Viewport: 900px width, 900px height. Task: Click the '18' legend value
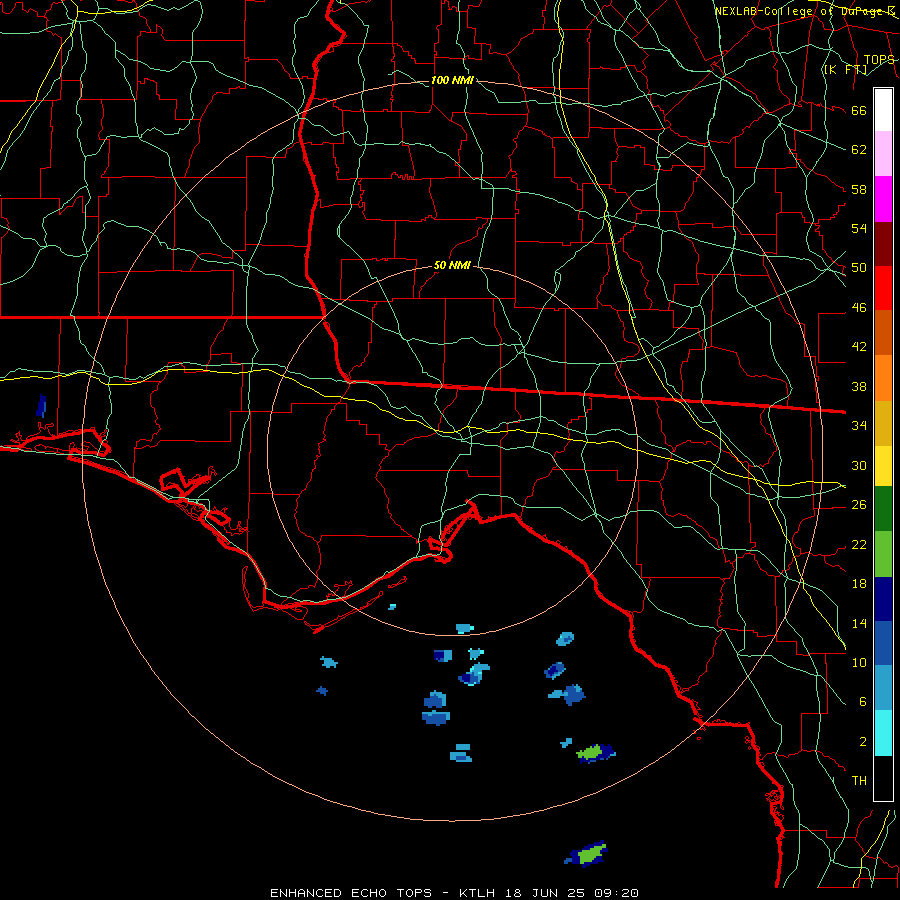click(x=859, y=584)
